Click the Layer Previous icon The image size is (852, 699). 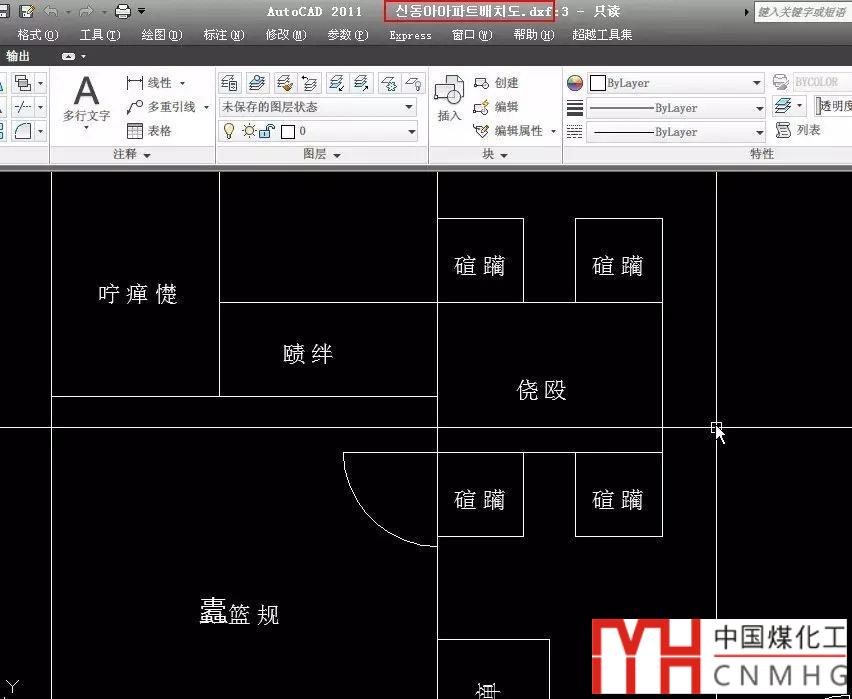(310, 83)
